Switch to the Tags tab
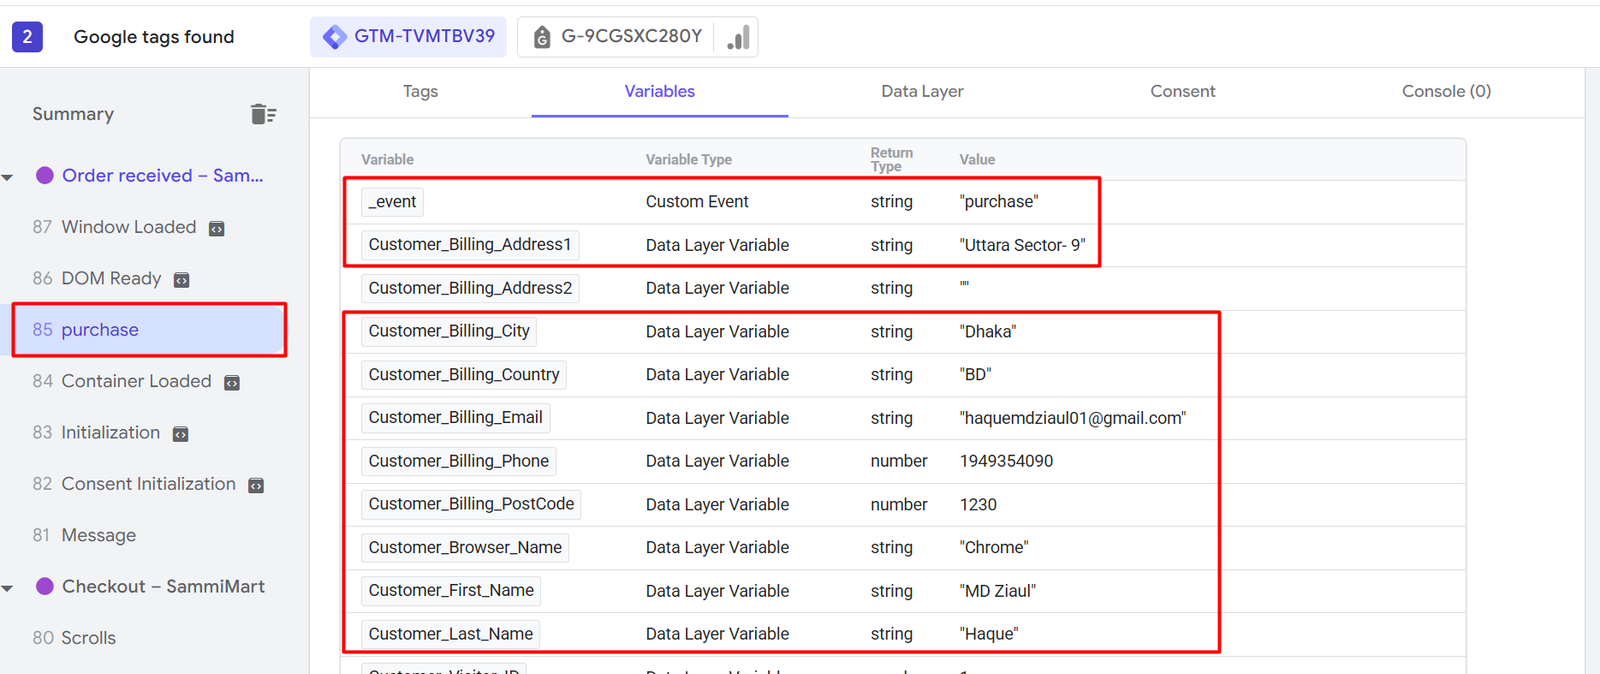The image size is (1600, 674). click(x=420, y=91)
